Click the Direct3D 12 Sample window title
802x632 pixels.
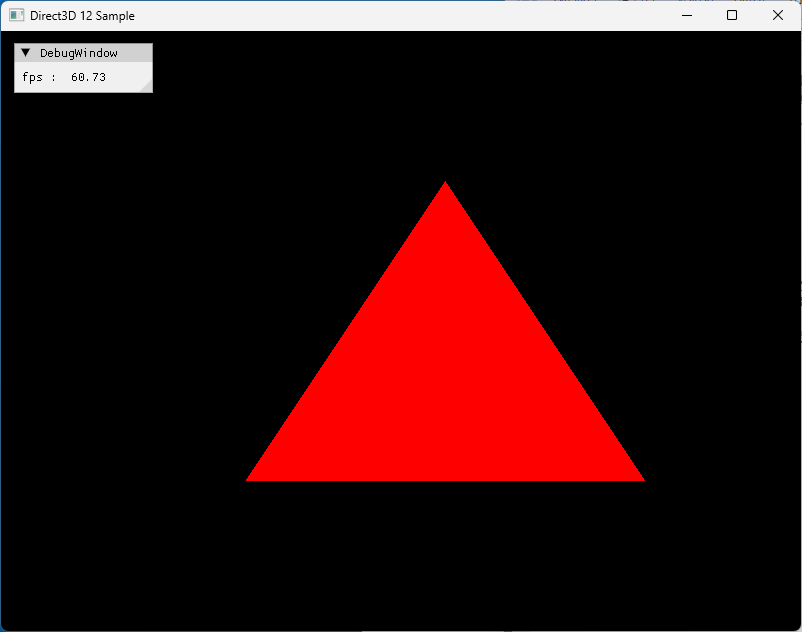point(82,16)
